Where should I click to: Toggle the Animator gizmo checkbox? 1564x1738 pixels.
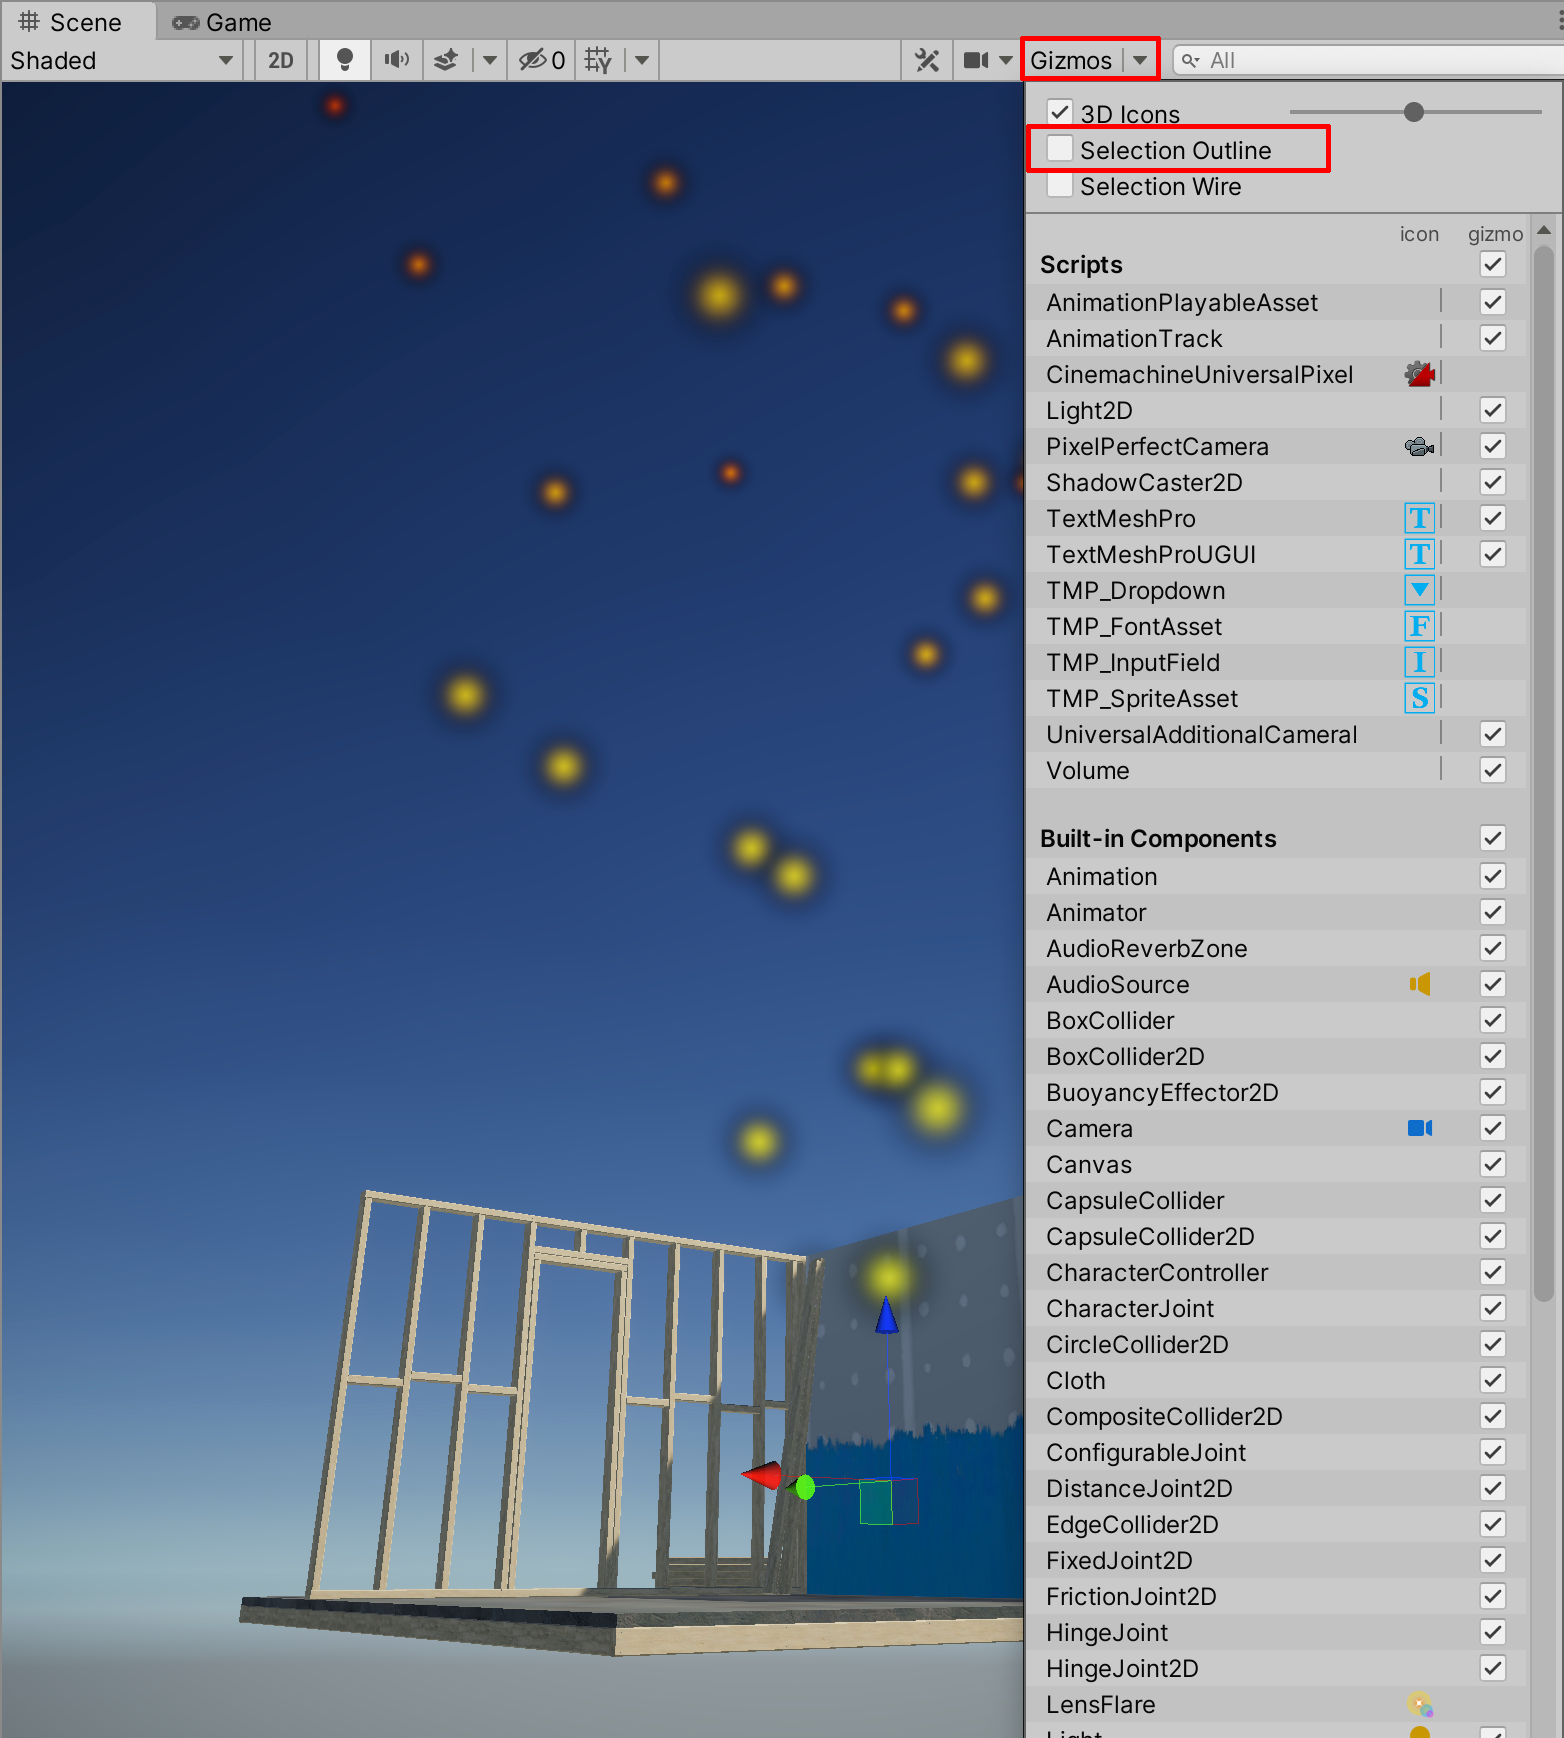1493,912
